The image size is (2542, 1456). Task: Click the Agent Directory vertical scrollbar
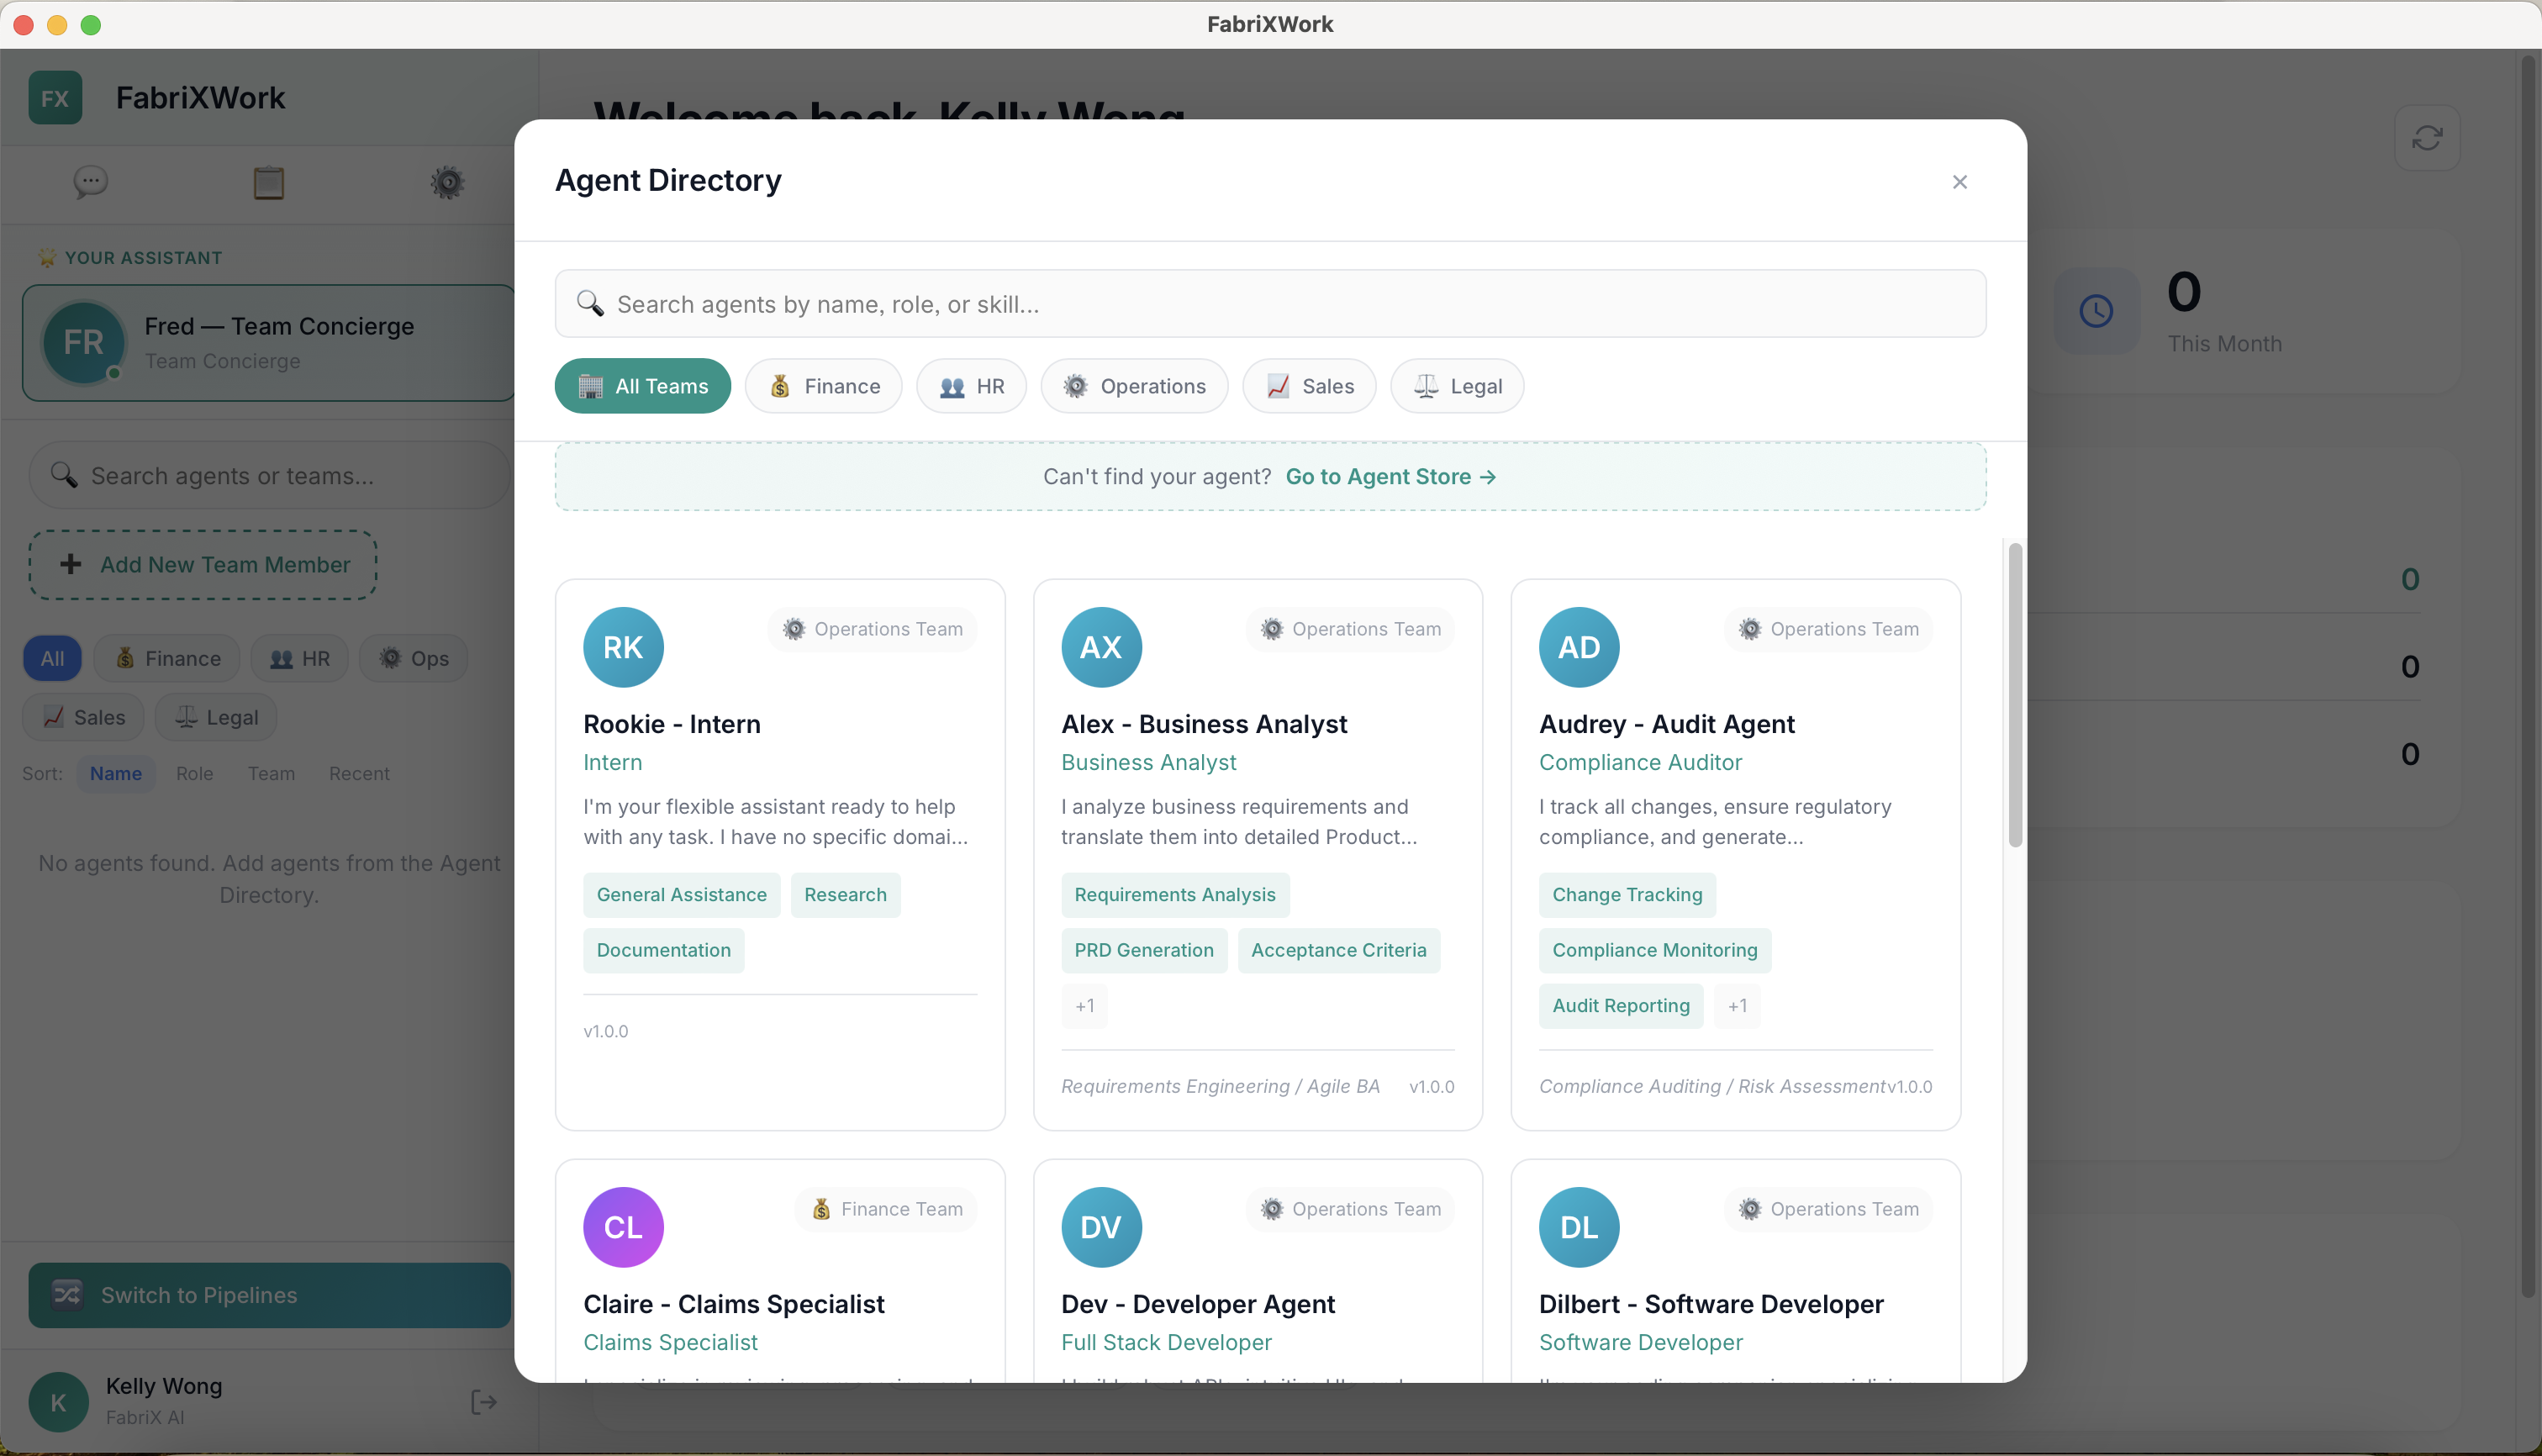2015,695
